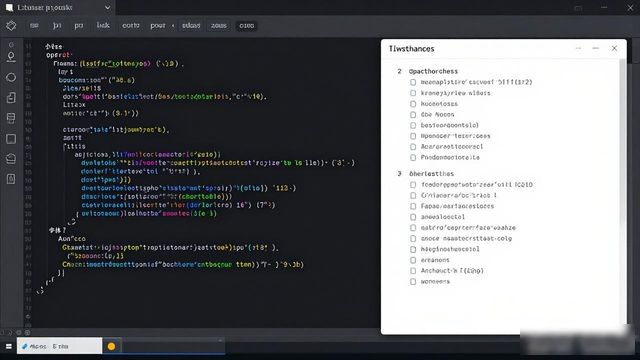This screenshot has height=360, width=640.
Task: Open the "zous" toolbar item
Action: pos(219,25)
